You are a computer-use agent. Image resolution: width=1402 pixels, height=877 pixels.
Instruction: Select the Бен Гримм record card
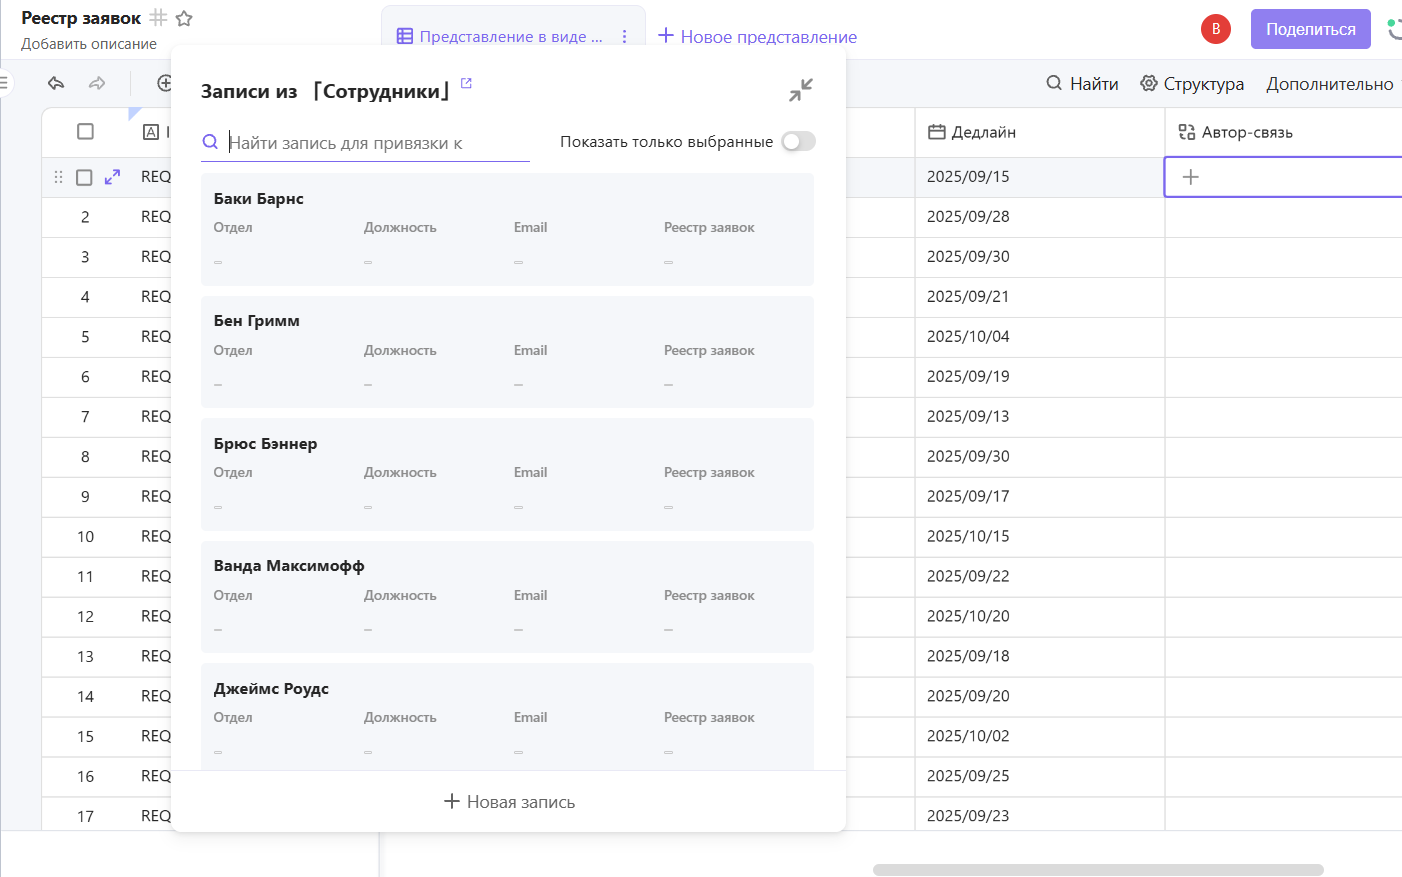click(507, 352)
